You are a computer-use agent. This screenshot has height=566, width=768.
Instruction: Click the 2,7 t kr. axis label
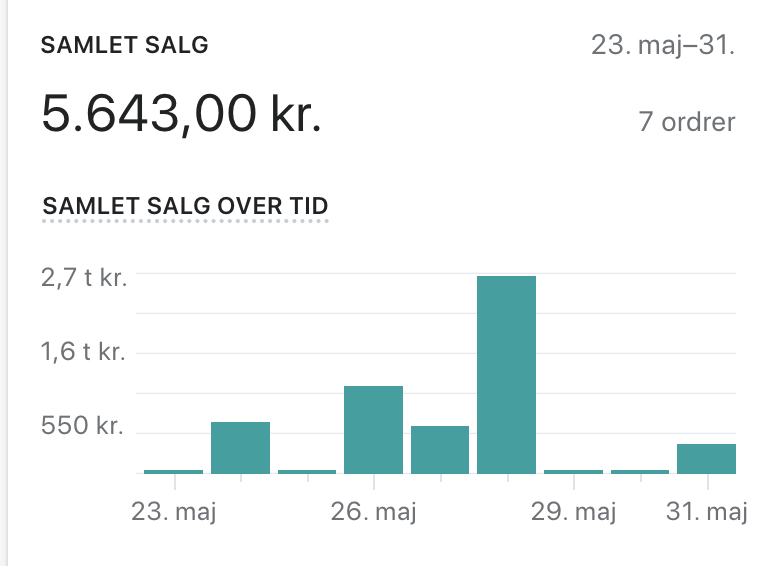84,278
